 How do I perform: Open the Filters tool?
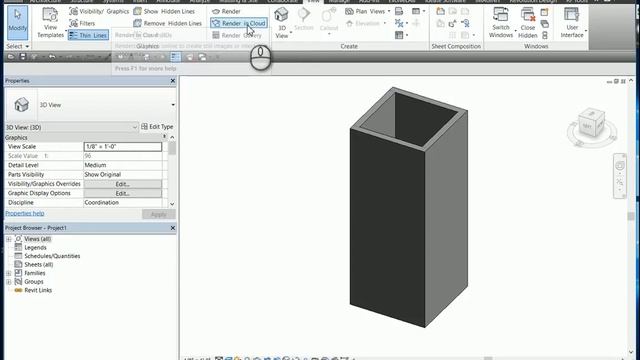tap(82, 23)
